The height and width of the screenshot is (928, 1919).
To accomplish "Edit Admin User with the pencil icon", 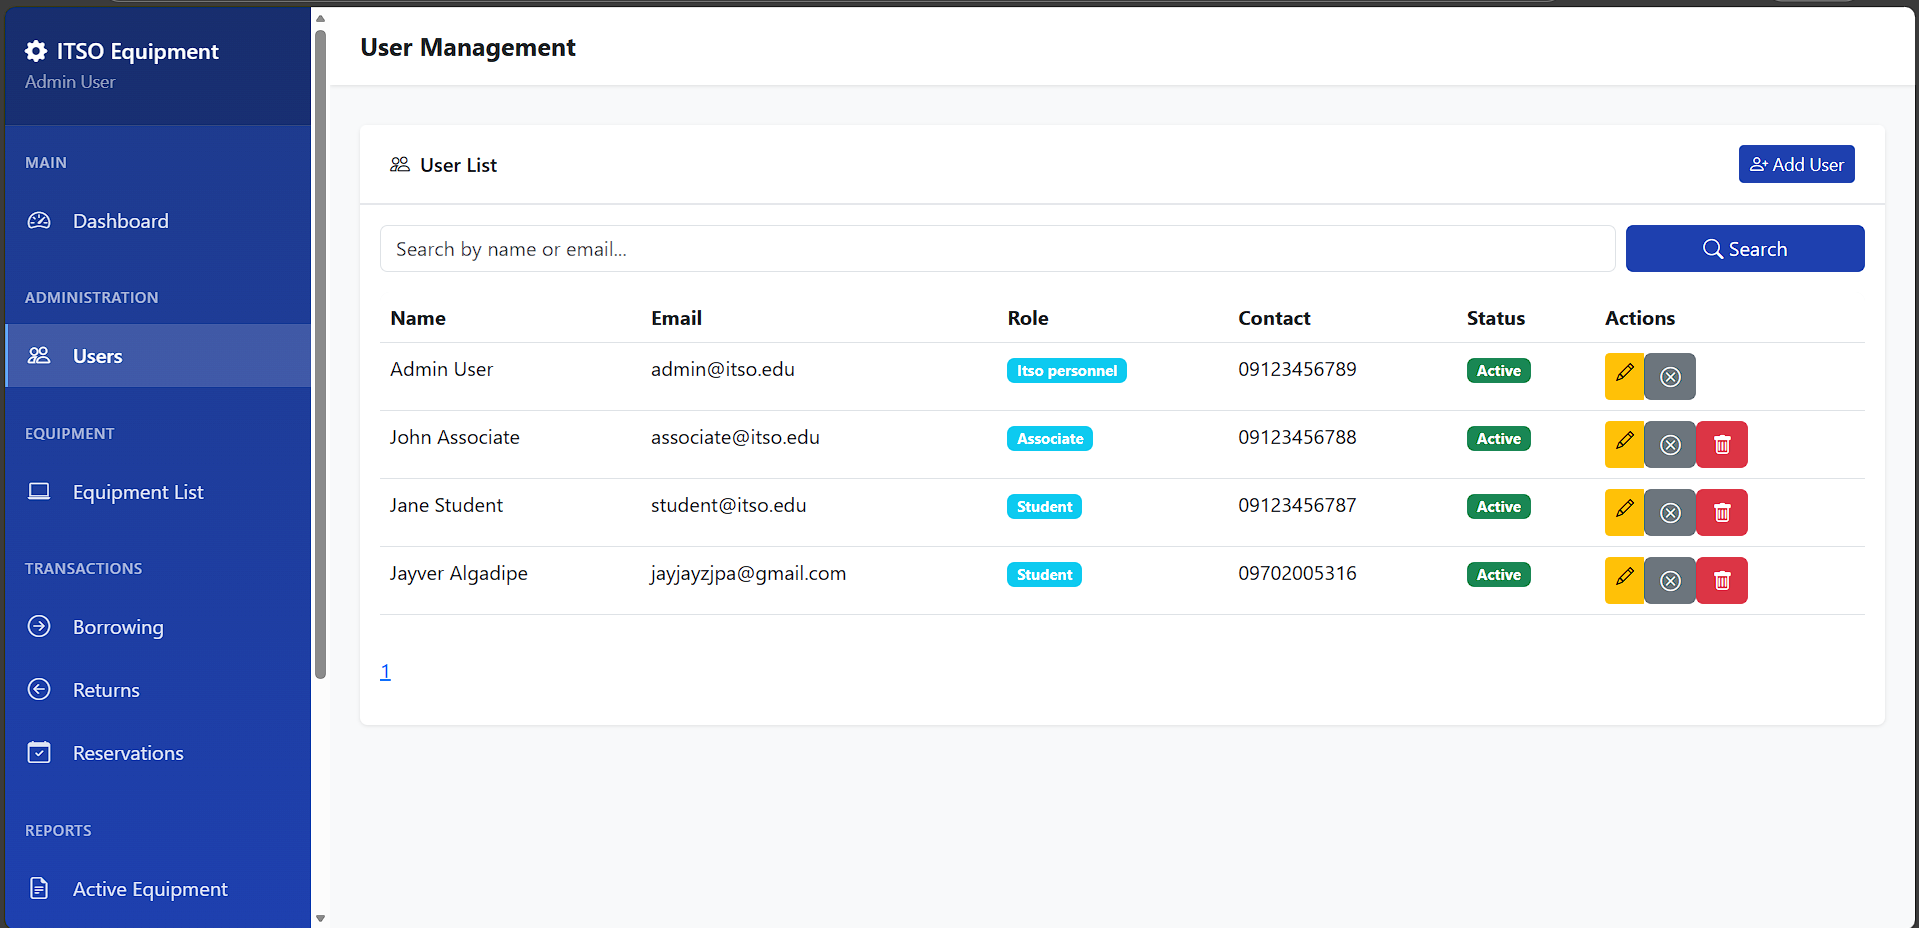I will click(1624, 376).
